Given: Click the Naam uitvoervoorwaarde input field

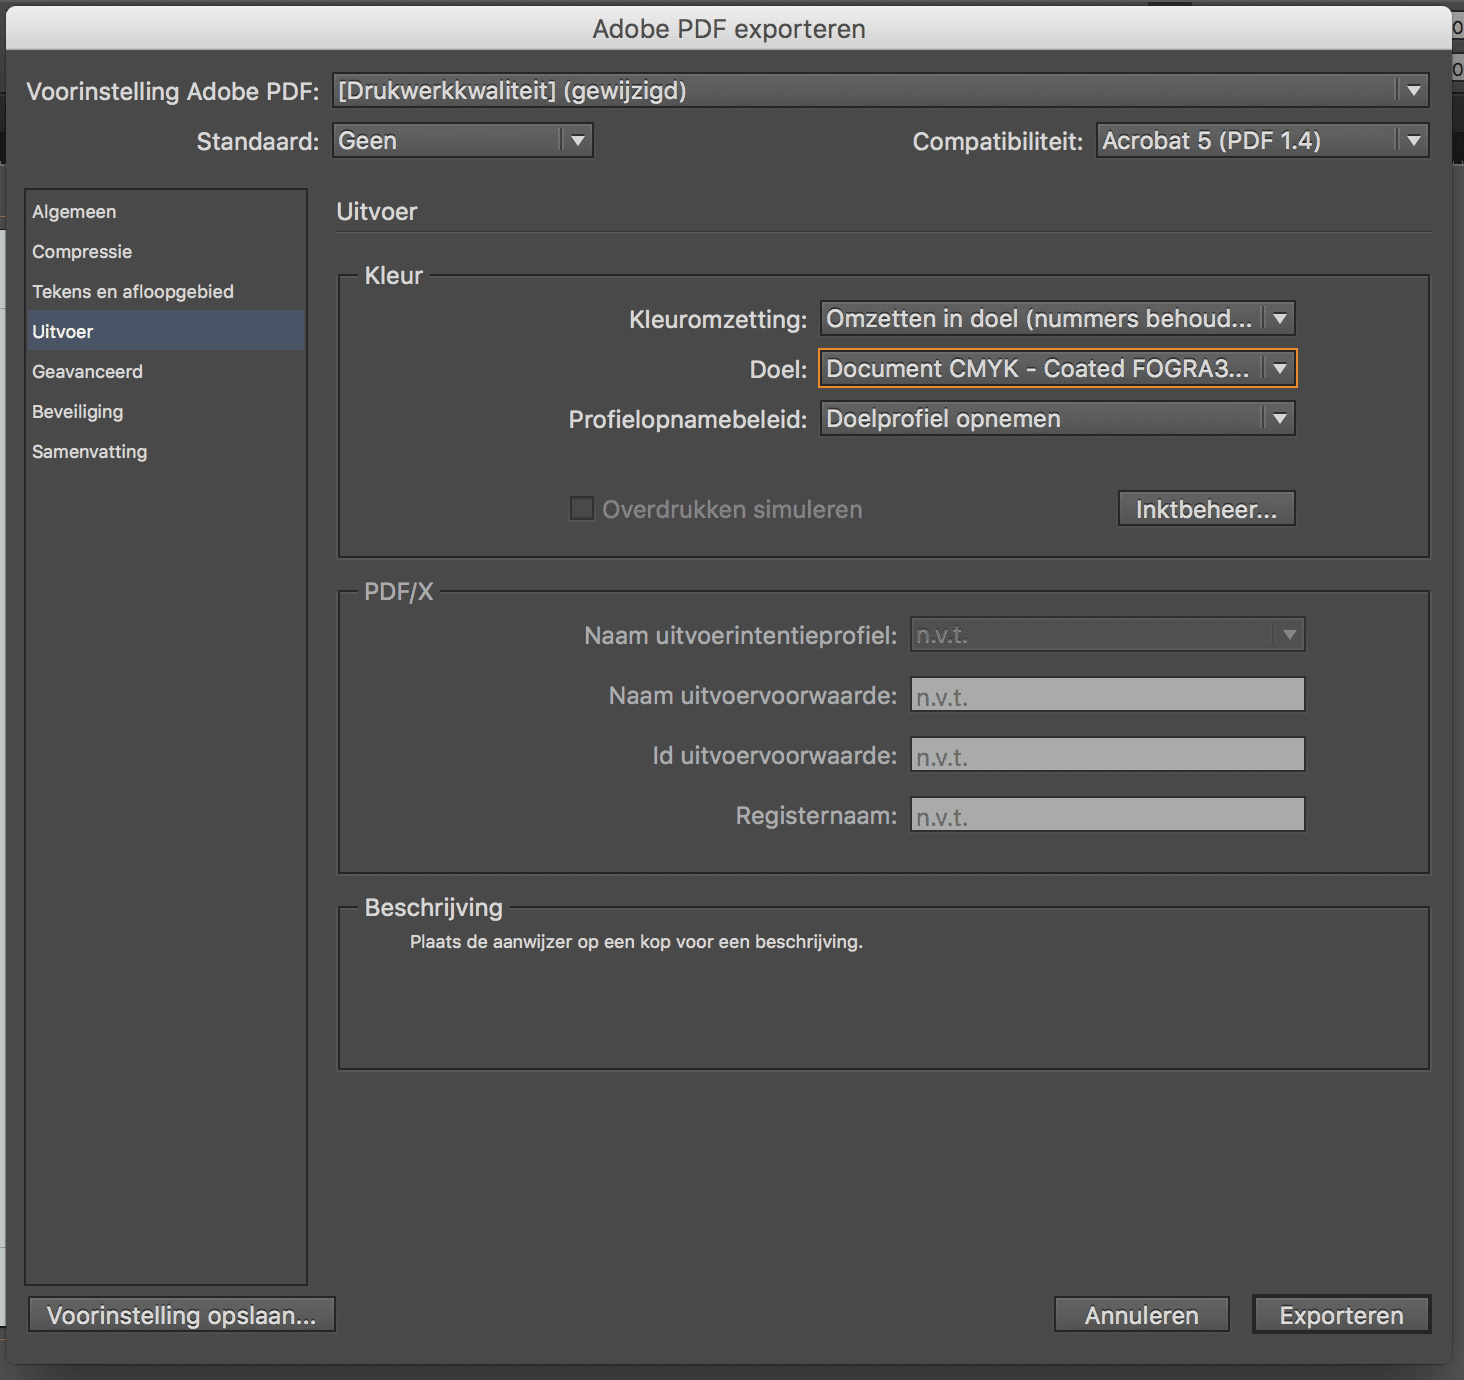Looking at the screenshot, I should click(x=1106, y=694).
